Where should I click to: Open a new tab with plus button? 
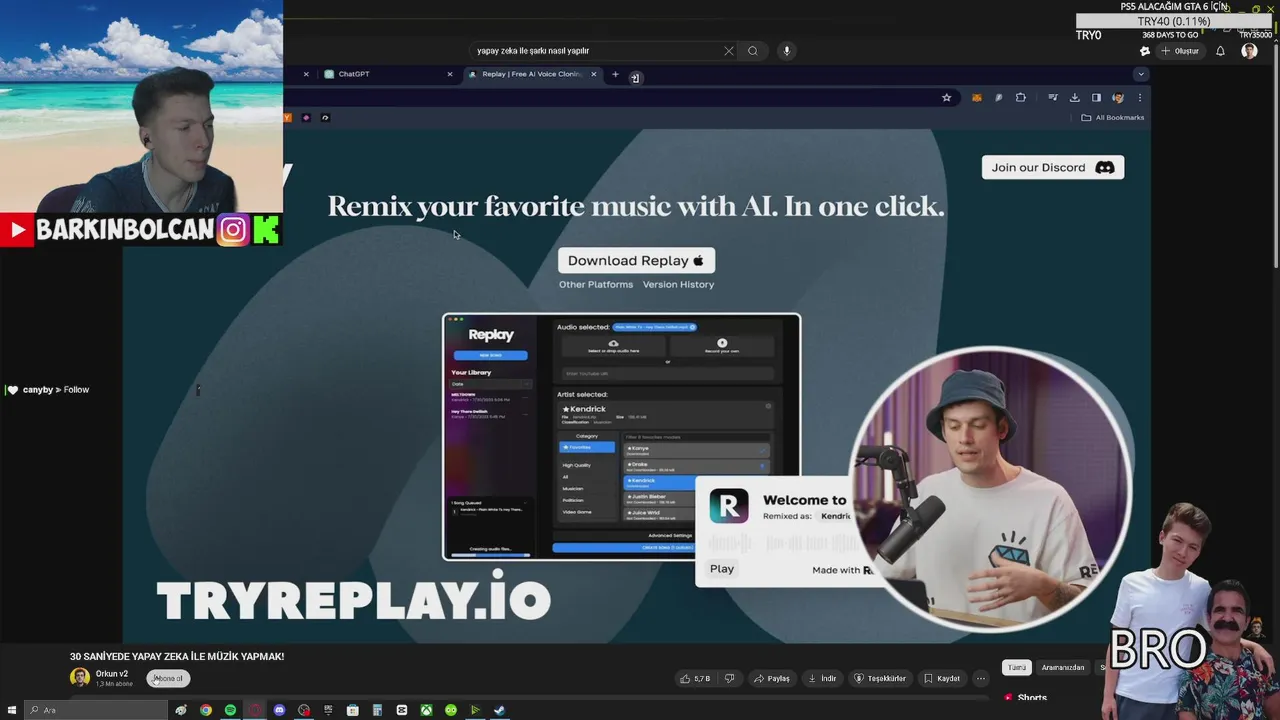(615, 74)
